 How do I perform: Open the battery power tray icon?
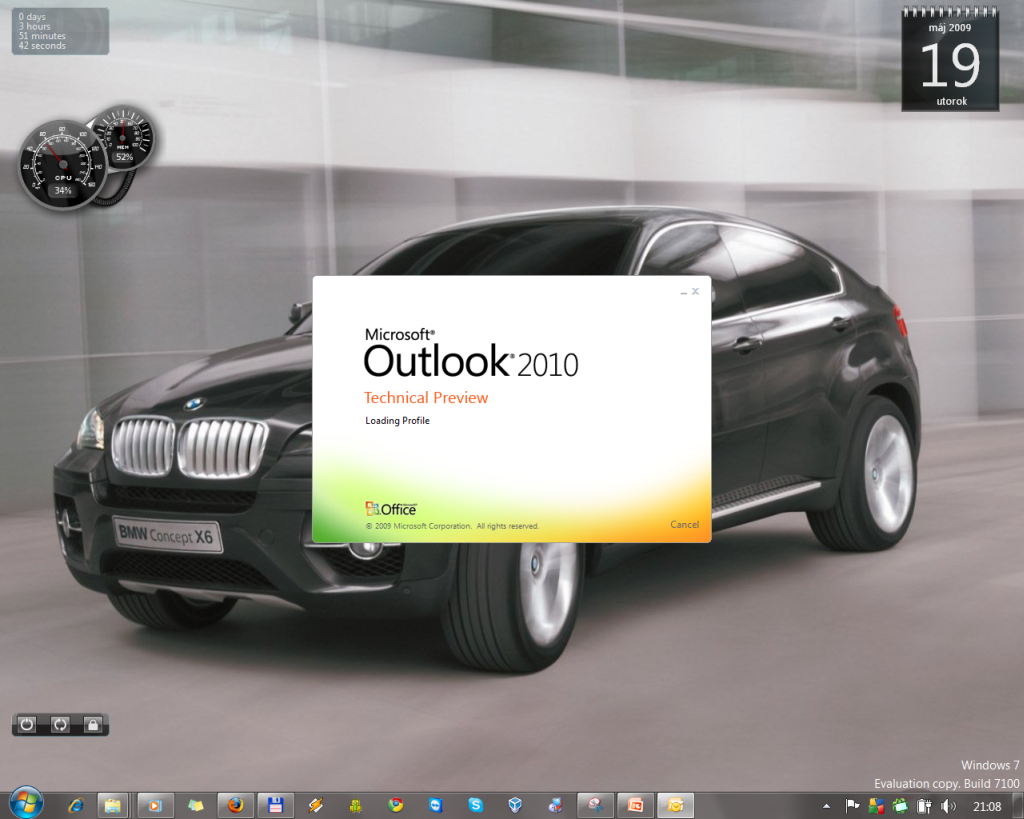point(924,806)
